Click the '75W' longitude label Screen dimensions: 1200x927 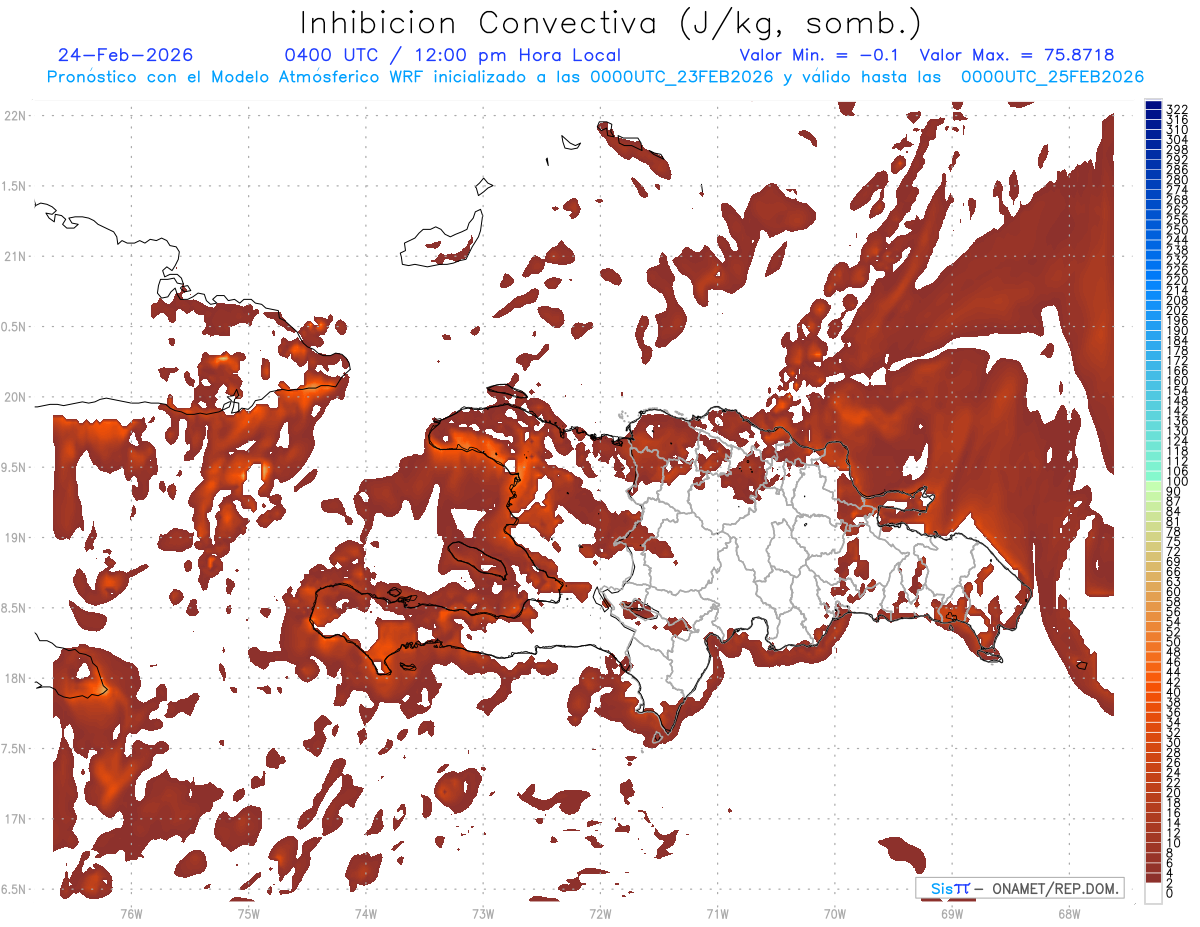point(248,913)
